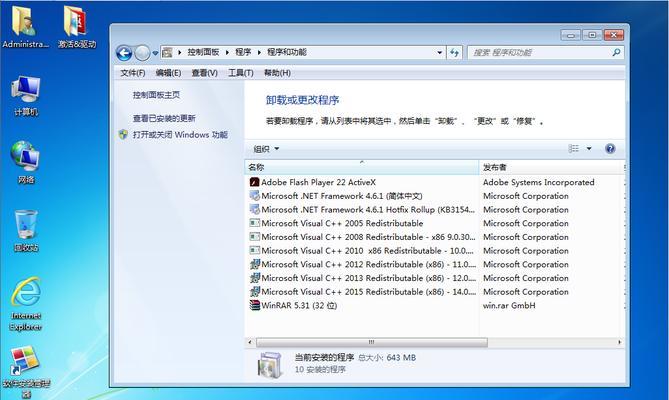Select Adobe Flash Player 22 ActiveX icon
Image resolution: width=669 pixels, height=400 pixels.
[x=254, y=182]
